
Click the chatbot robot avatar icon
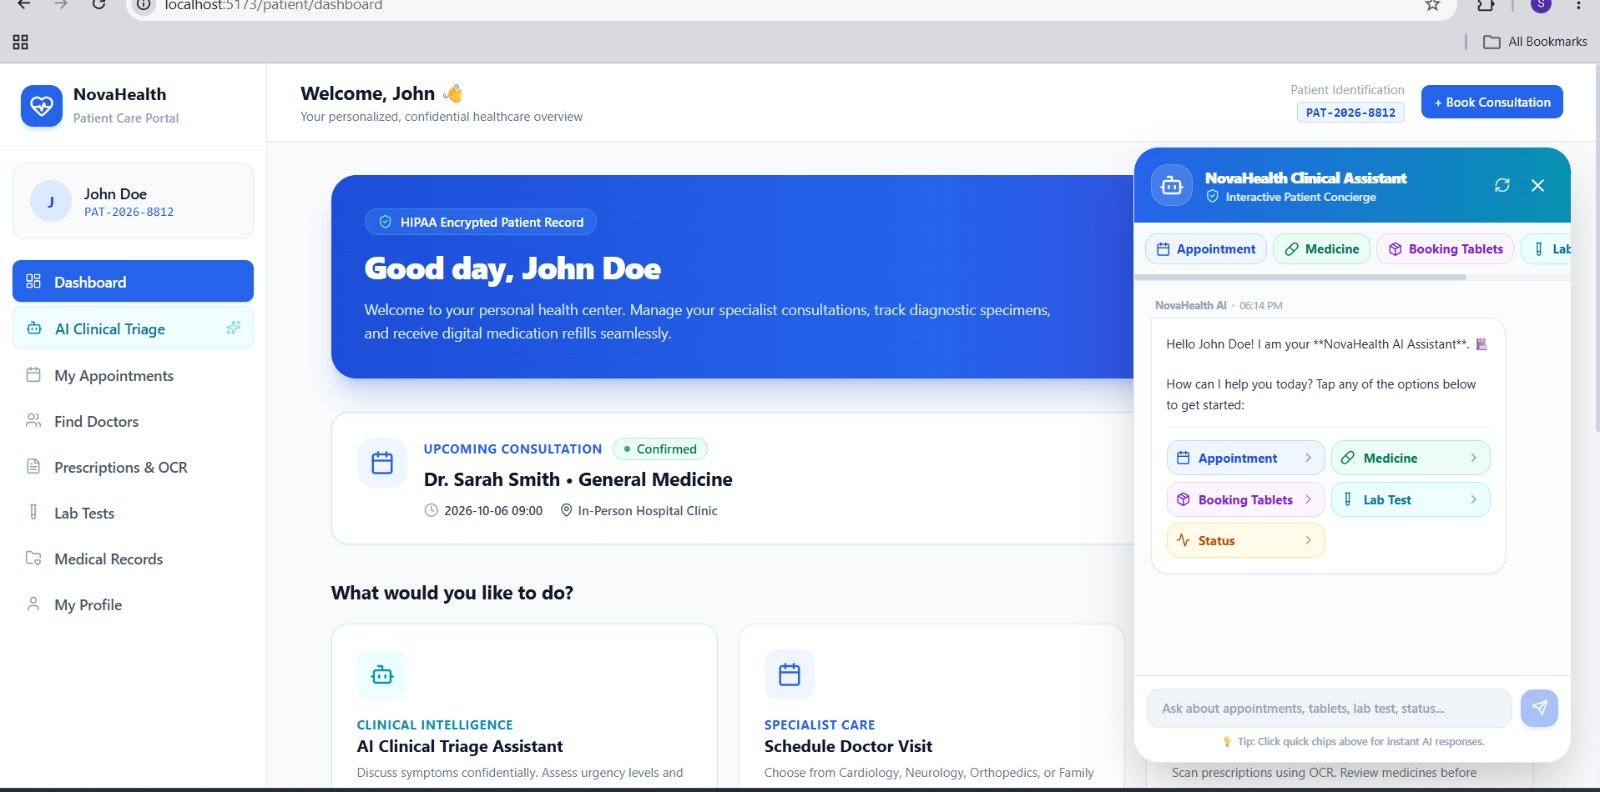click(1172, 186)
